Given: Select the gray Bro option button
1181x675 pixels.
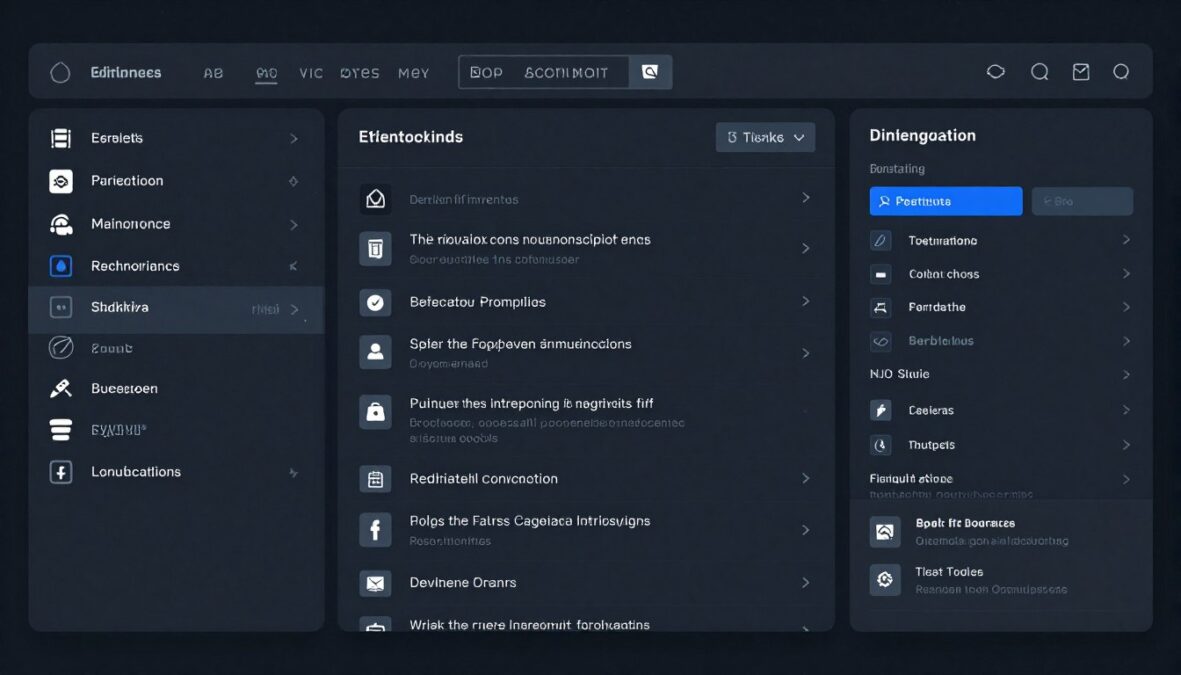Looking at the screenshot, I should click(x=1082, y=201).
